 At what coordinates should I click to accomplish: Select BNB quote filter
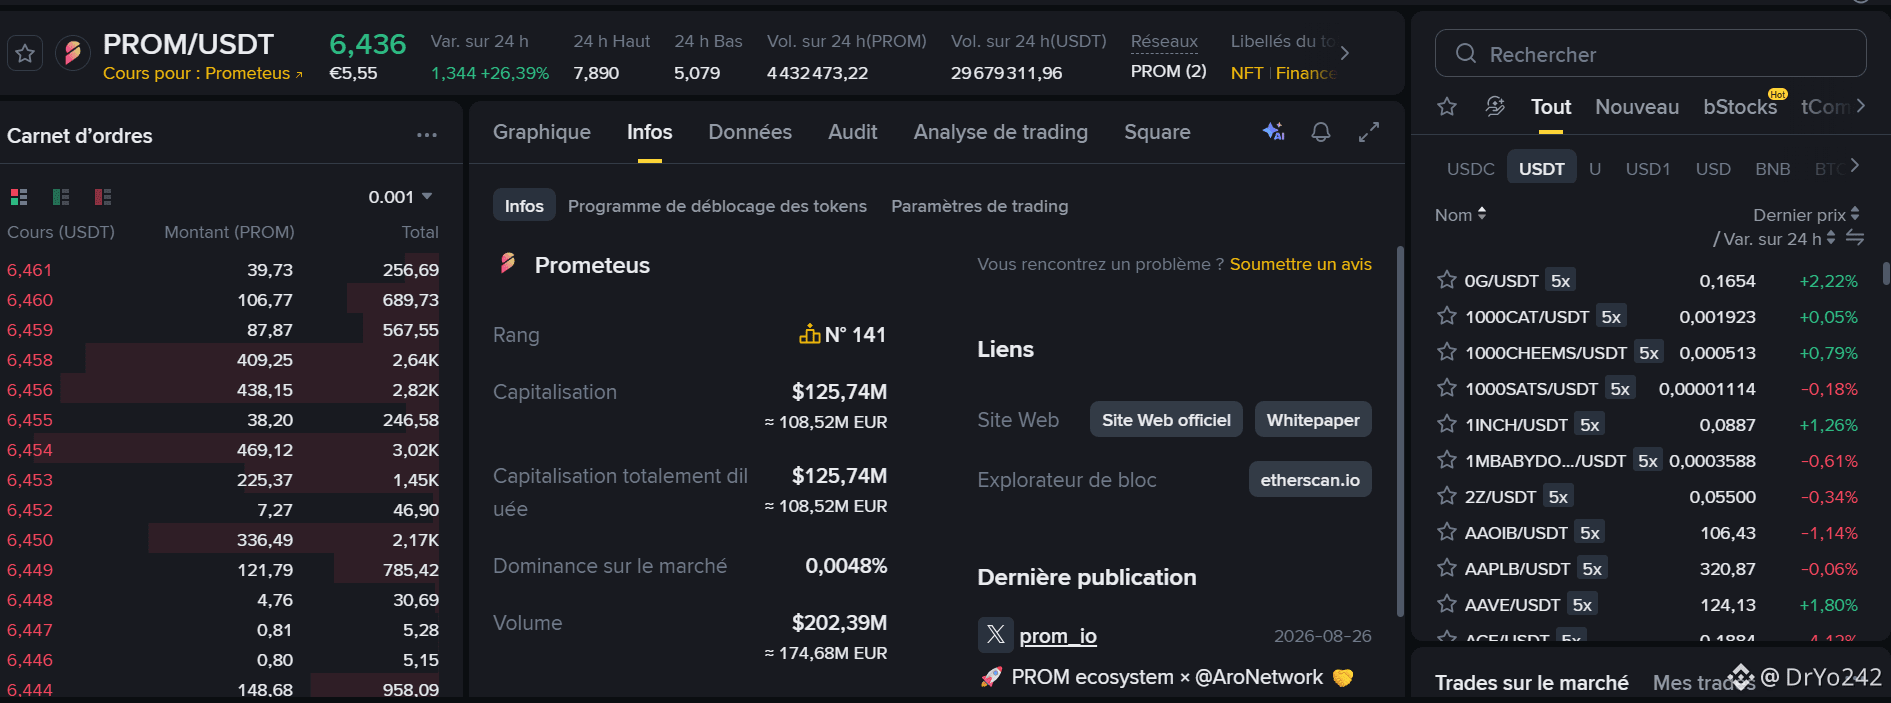[1773, 169]
